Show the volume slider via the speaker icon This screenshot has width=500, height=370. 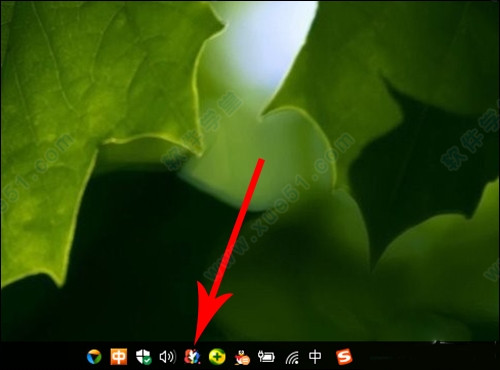point(168,357)
